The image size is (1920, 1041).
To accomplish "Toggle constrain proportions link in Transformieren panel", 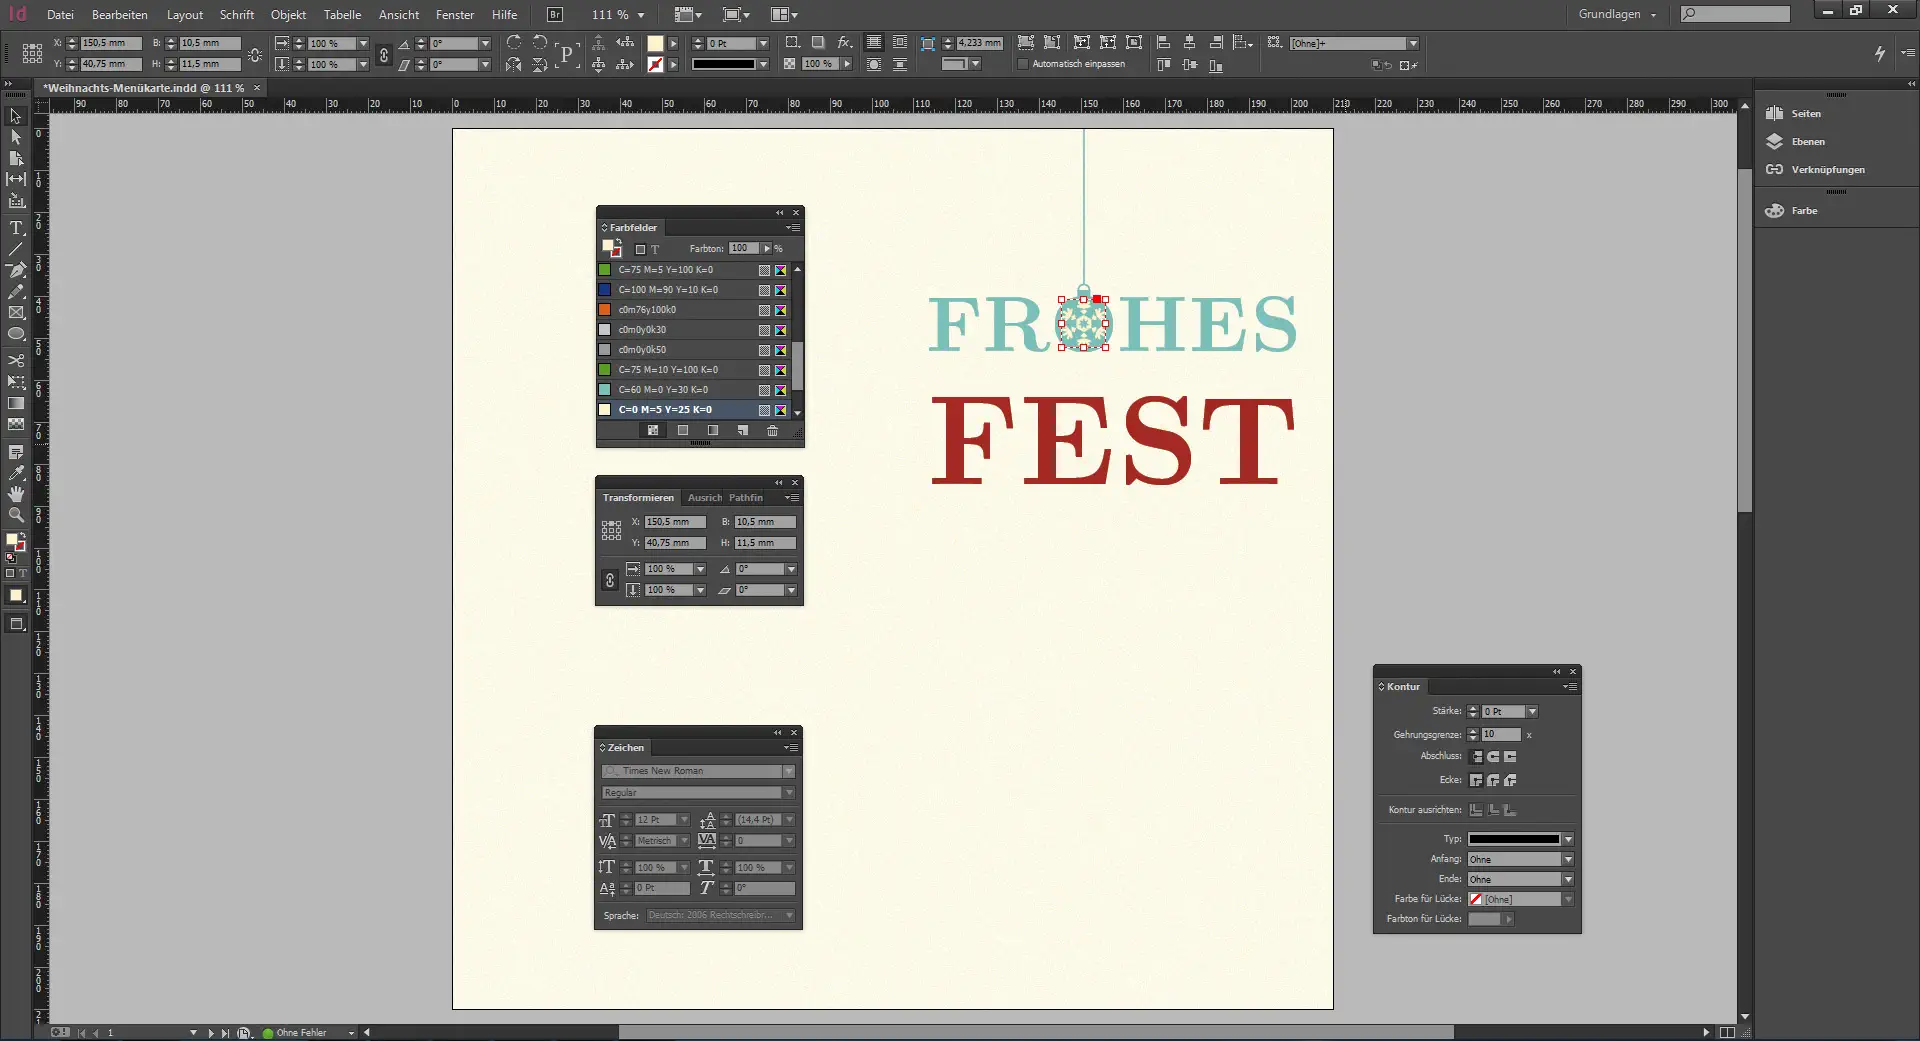I will (610, 580).
